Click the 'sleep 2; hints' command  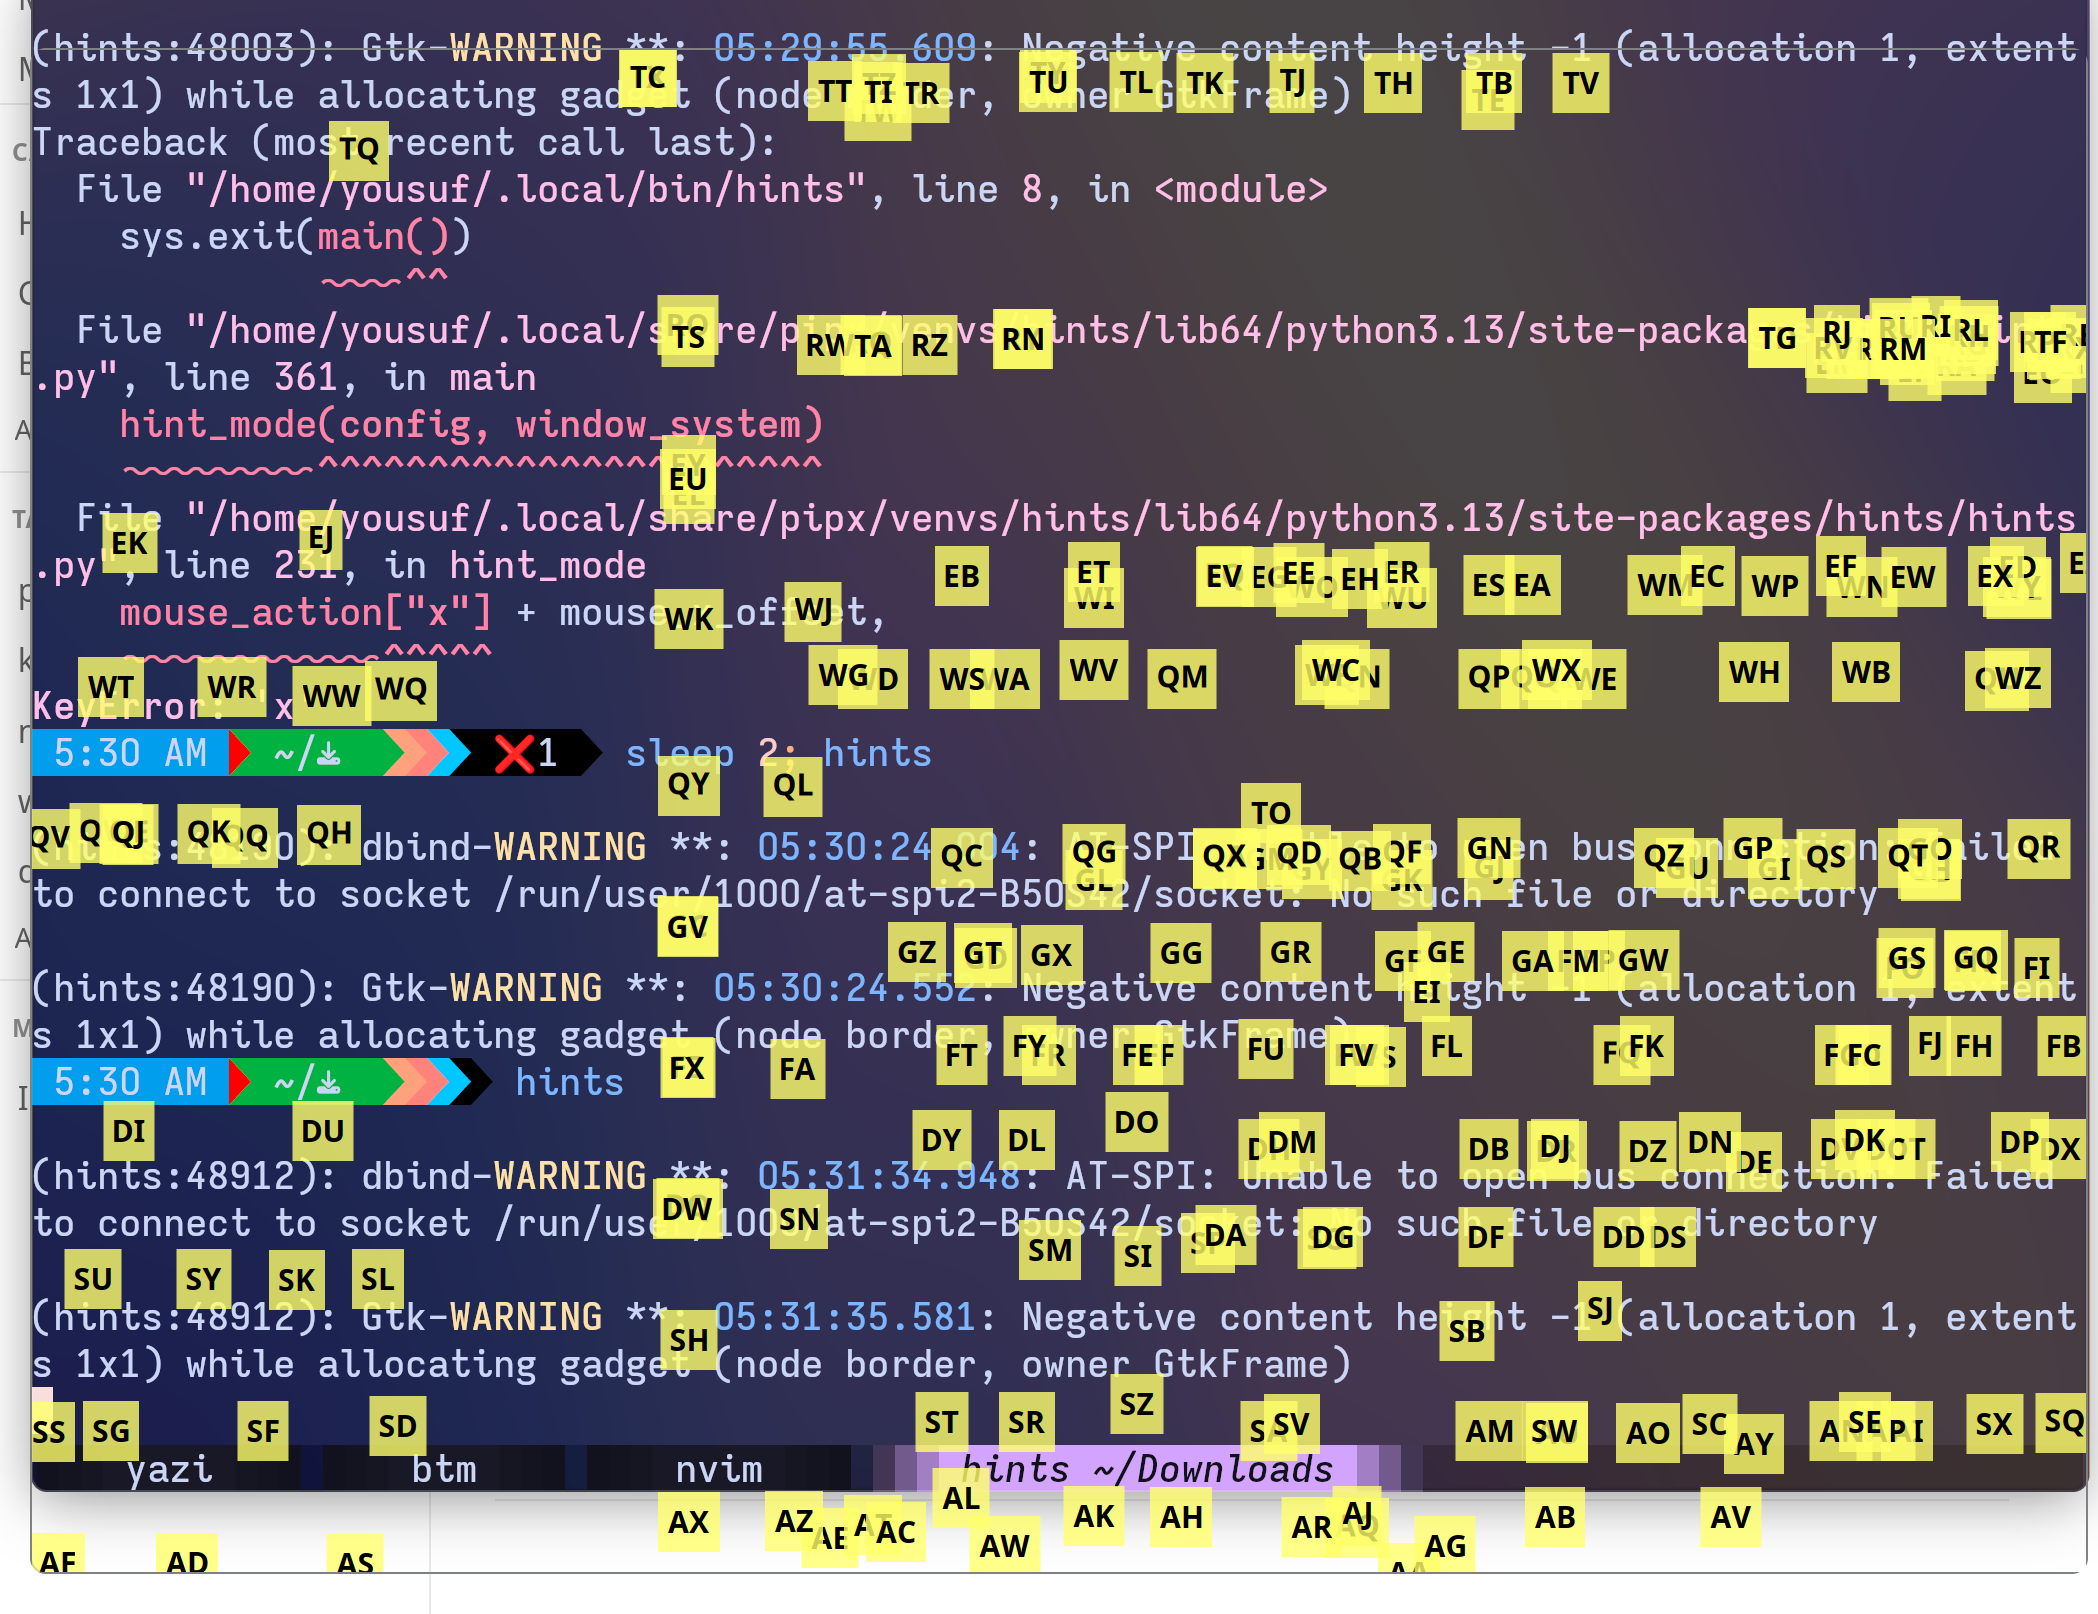click(x=779, y=753)
